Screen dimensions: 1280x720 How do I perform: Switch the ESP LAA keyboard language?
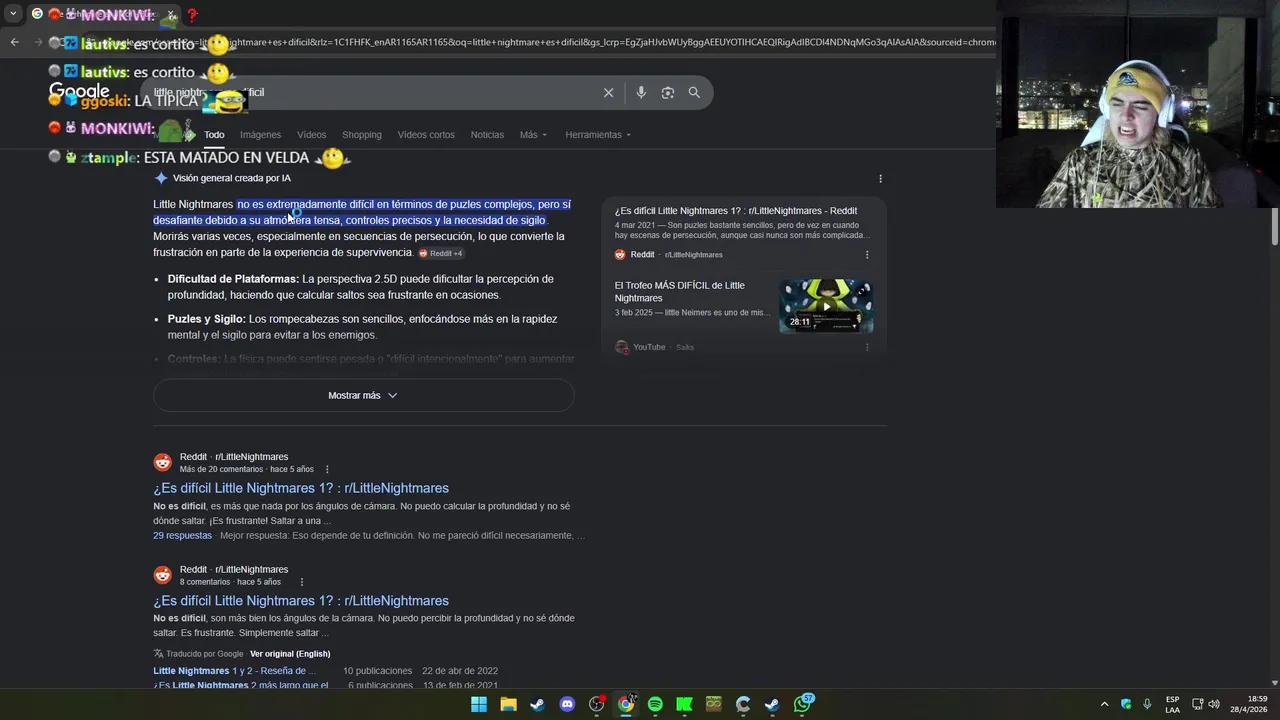tap(1172, 704)
